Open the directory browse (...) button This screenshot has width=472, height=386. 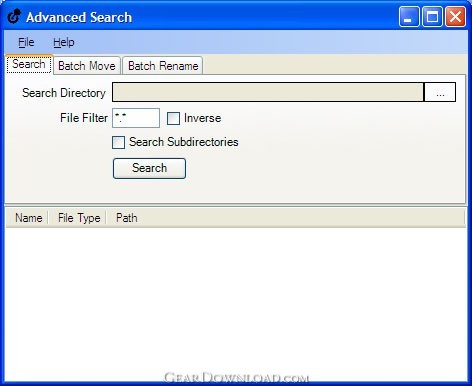click(x=440, y=92)
